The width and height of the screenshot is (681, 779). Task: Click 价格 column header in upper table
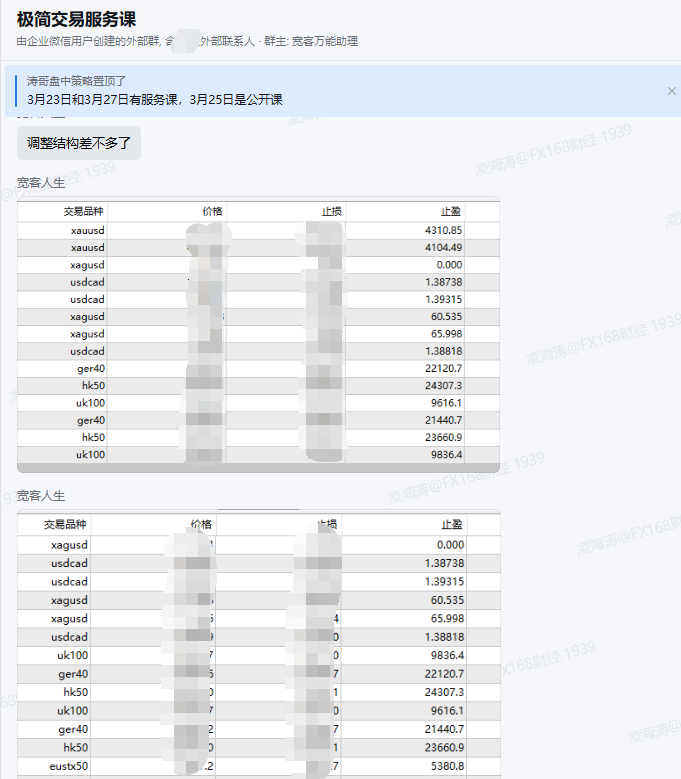coord(212,212)
